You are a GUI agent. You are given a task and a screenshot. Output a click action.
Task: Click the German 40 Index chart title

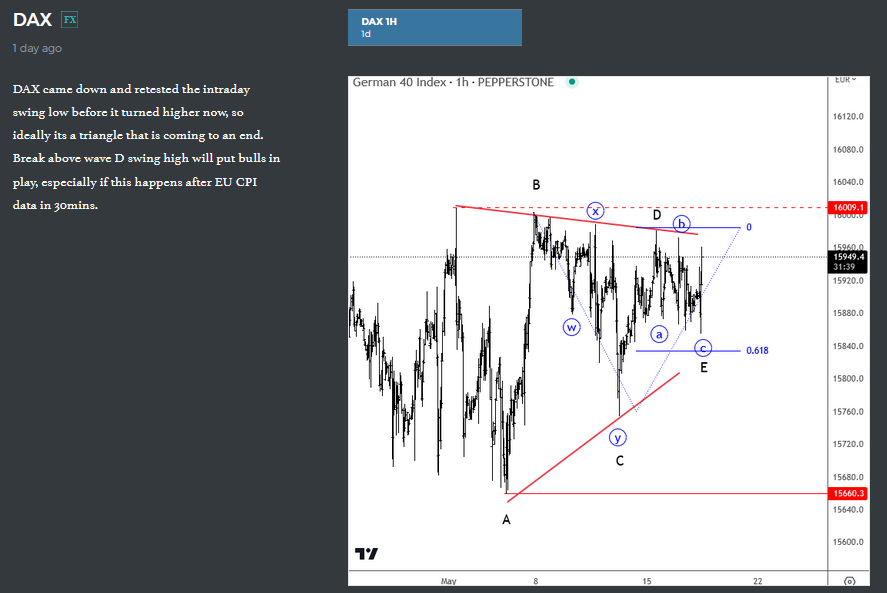(x=453, y=83)
